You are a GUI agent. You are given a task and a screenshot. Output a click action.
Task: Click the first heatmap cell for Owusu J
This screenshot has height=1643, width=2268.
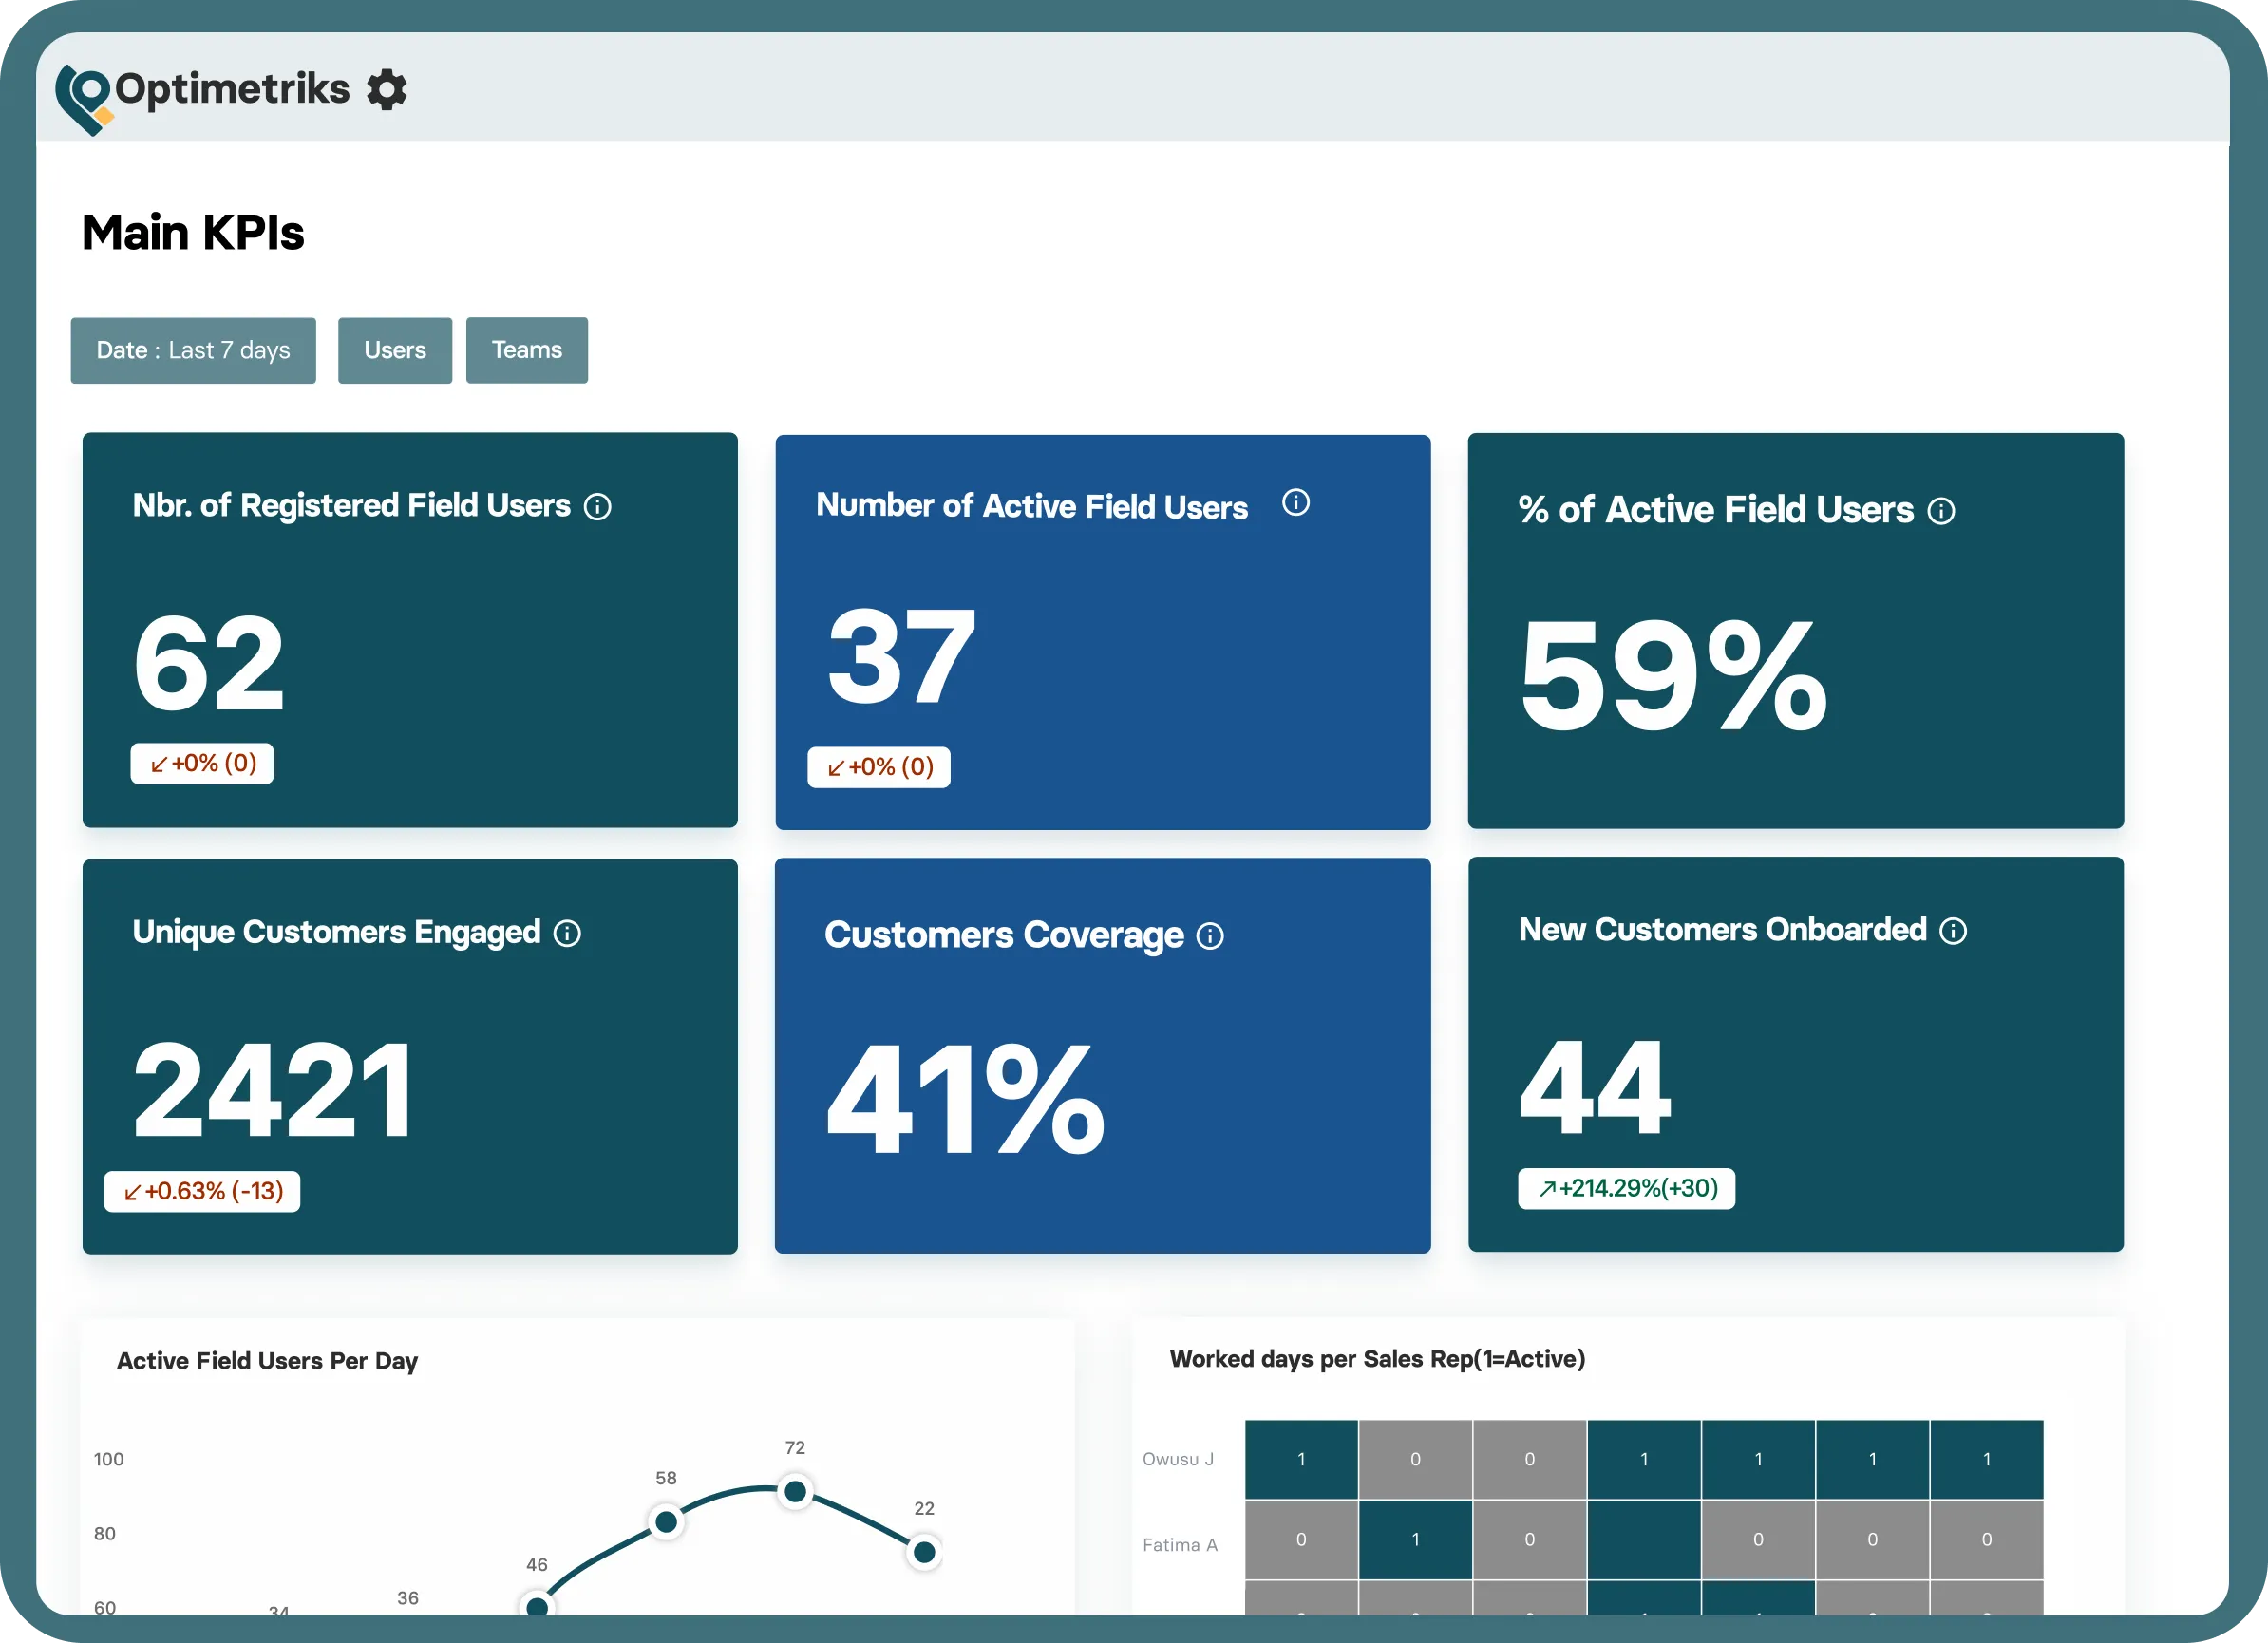[1301, 1459]
